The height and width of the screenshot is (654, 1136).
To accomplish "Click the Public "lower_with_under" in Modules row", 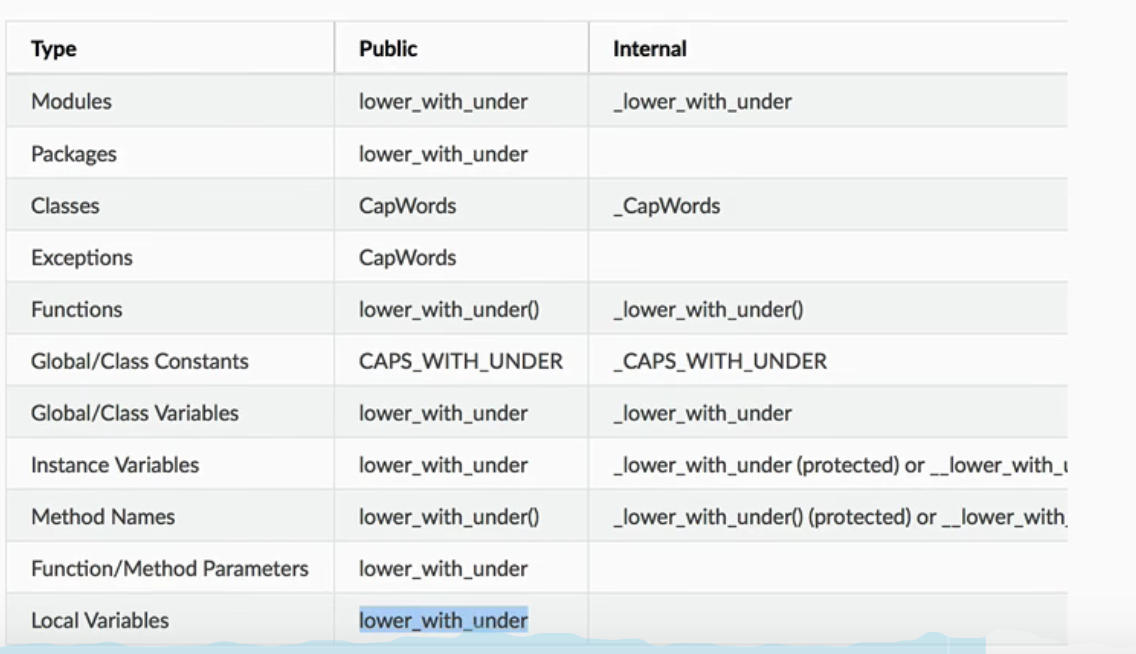I will (443, 101).
